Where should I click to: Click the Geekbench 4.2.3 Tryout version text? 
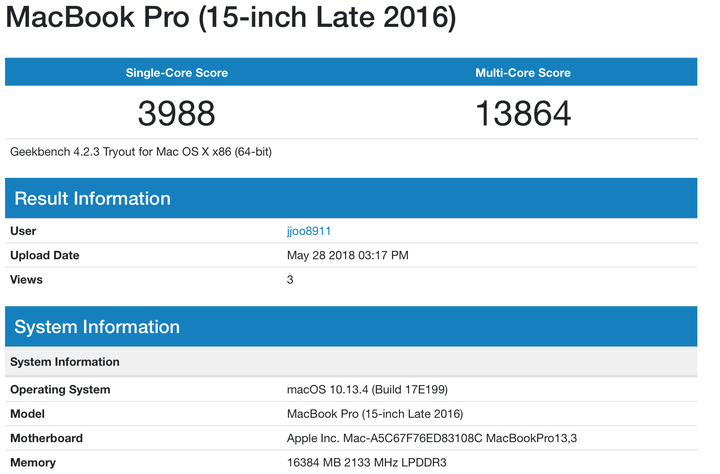pyautogui.click(x=141, y=152)
